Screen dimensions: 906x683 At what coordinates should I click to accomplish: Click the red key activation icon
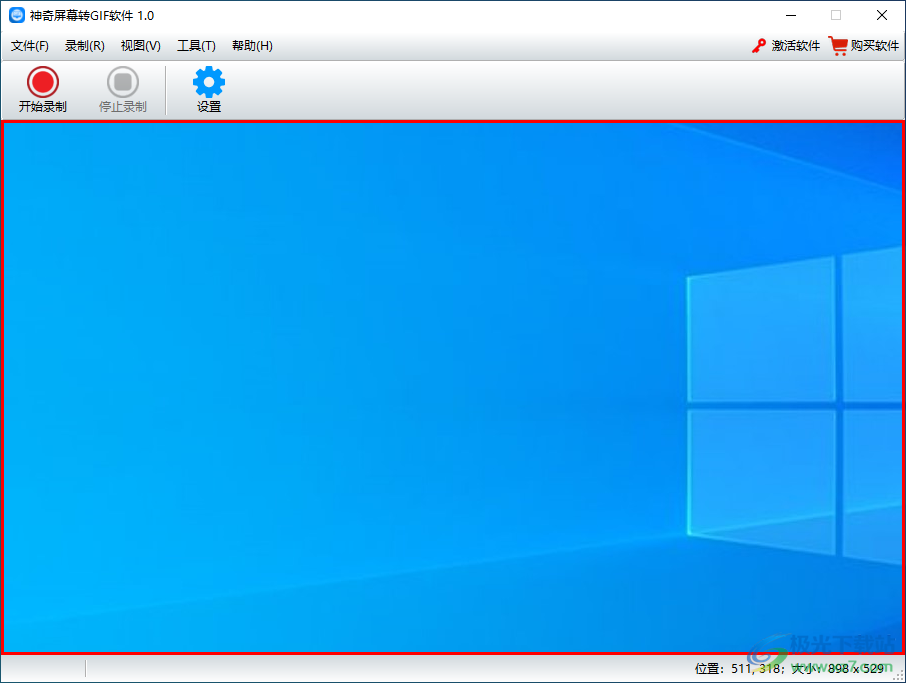pyautogui.click(x=759, y=46)
